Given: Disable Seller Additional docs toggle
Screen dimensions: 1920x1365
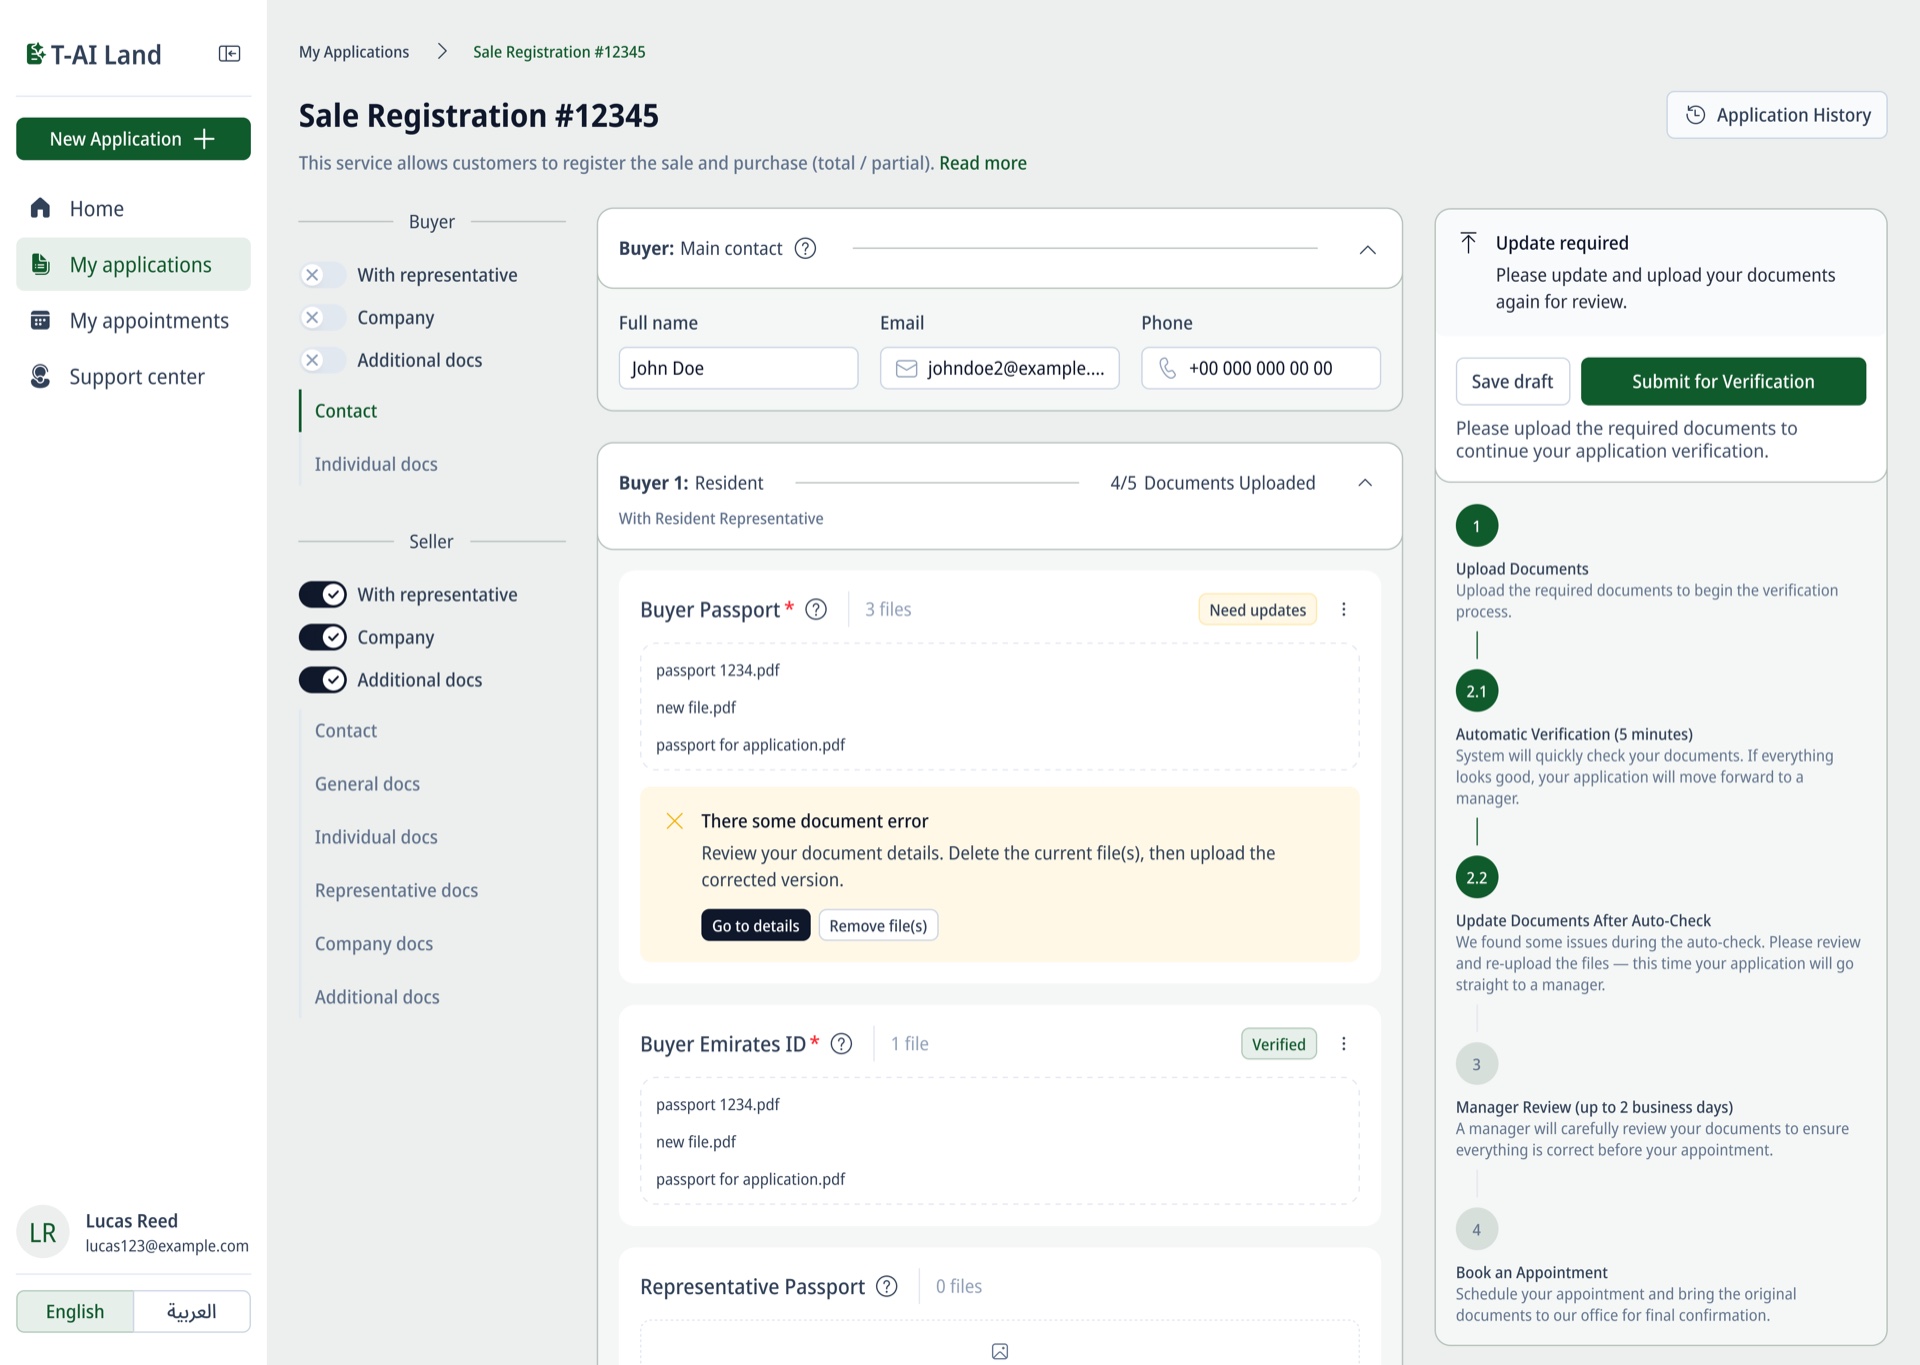Looking at the screenshot, I should tap(323, 680).
